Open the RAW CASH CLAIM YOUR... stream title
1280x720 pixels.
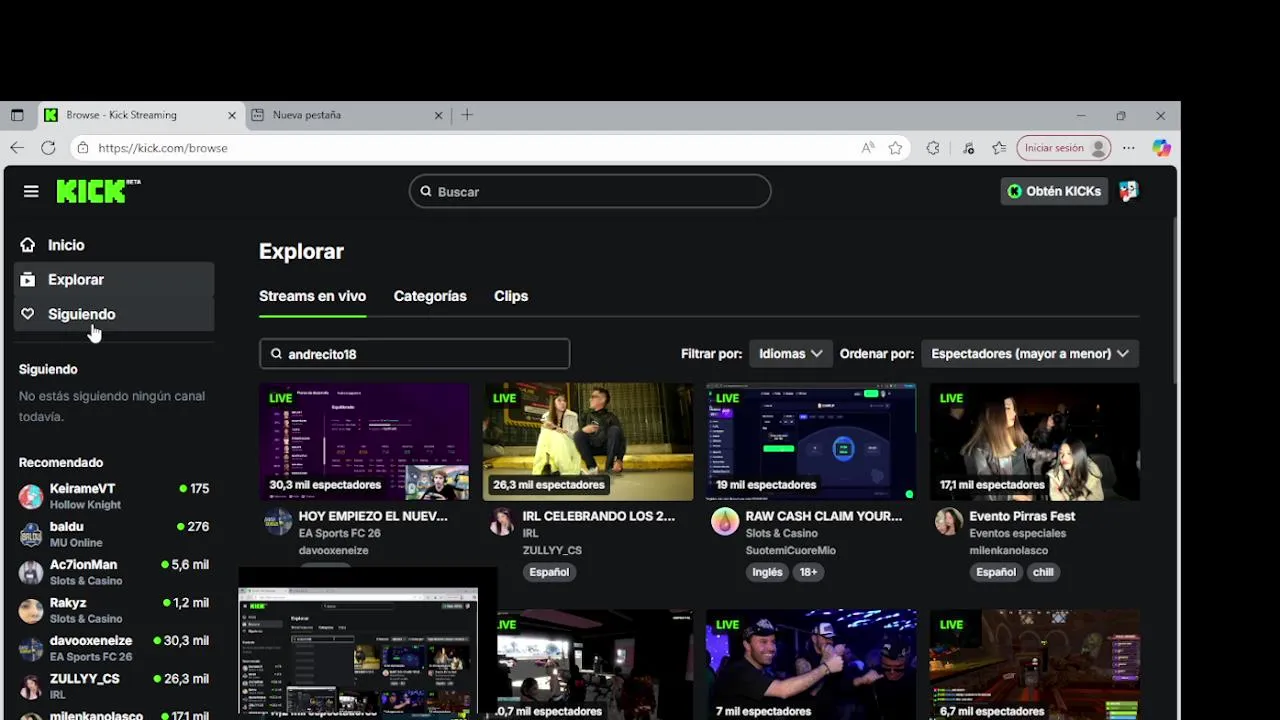click(823, 516)
